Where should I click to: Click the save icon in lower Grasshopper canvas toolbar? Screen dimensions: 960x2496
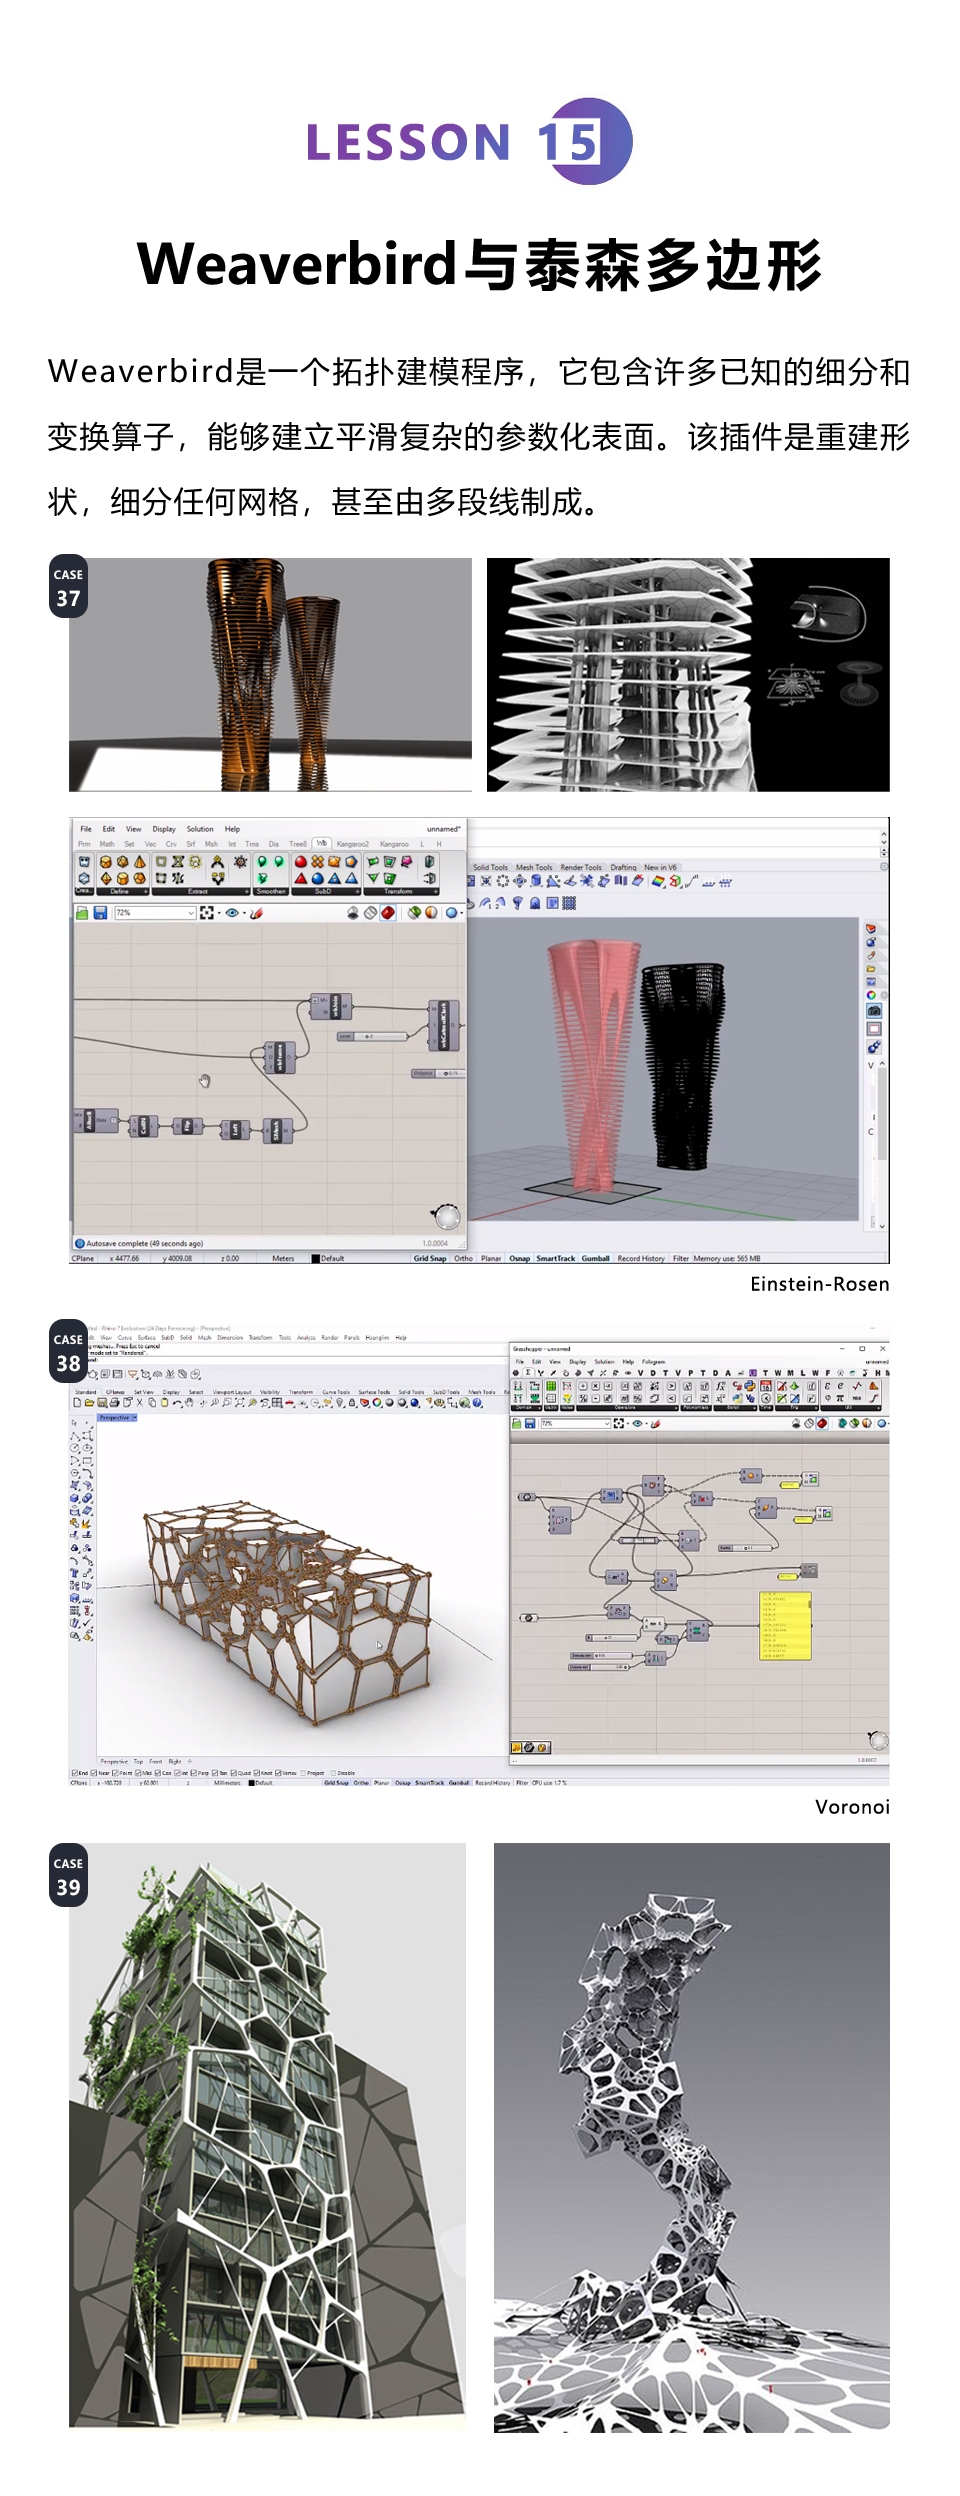[x=530, y=1423]
